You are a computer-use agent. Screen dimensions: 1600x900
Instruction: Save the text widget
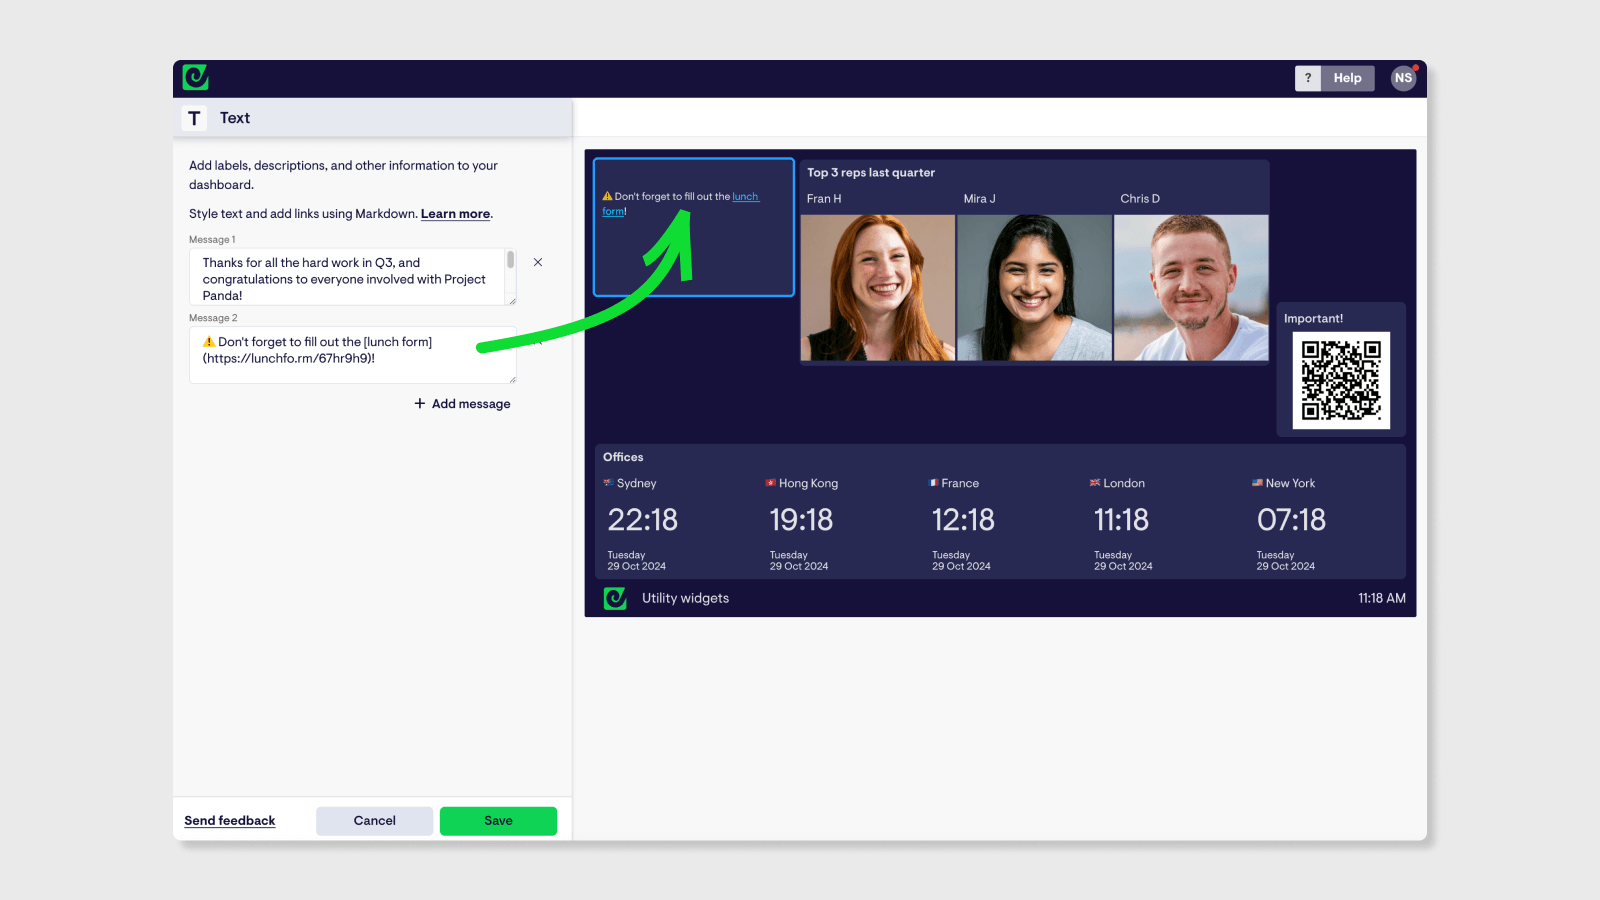point(498,821)
